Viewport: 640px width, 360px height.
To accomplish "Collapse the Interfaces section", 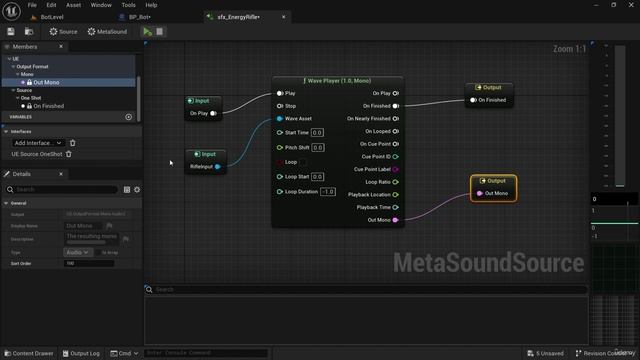I will 6,131.
